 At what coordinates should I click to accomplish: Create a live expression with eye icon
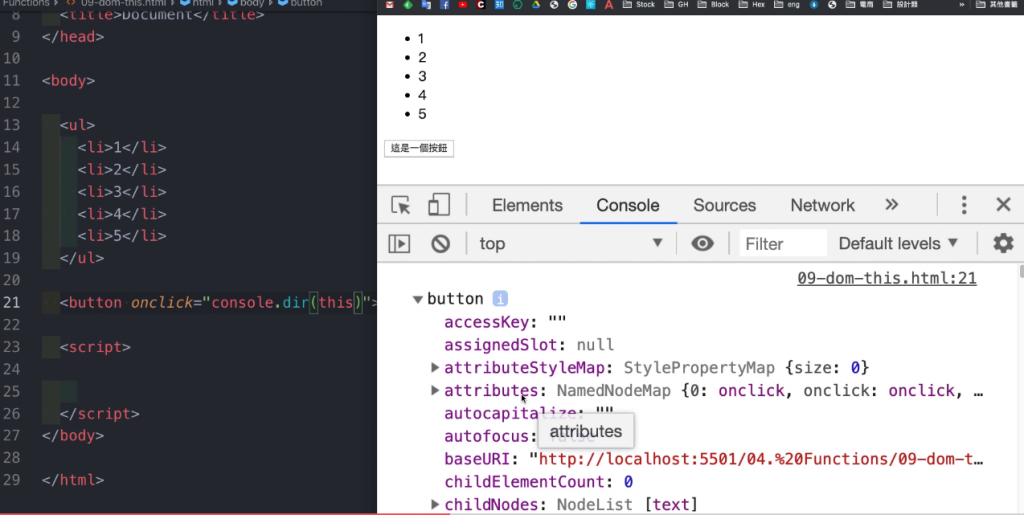tap(703, 243)
